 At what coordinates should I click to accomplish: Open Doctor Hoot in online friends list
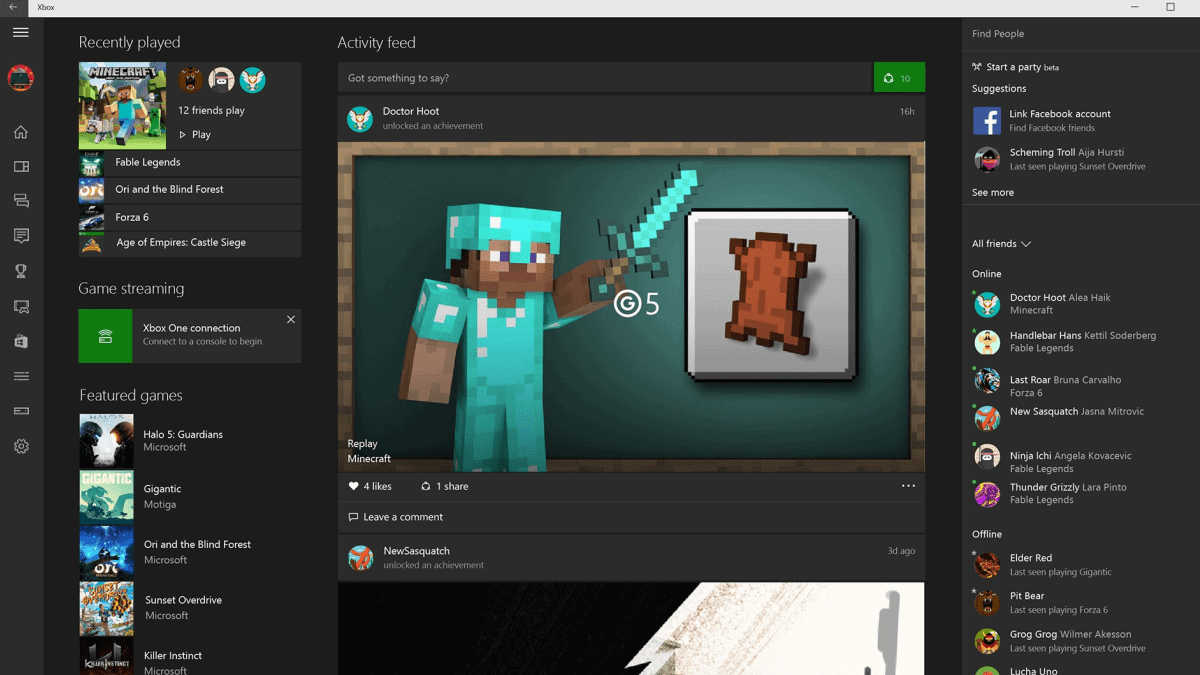click(x=1081, y=304)
